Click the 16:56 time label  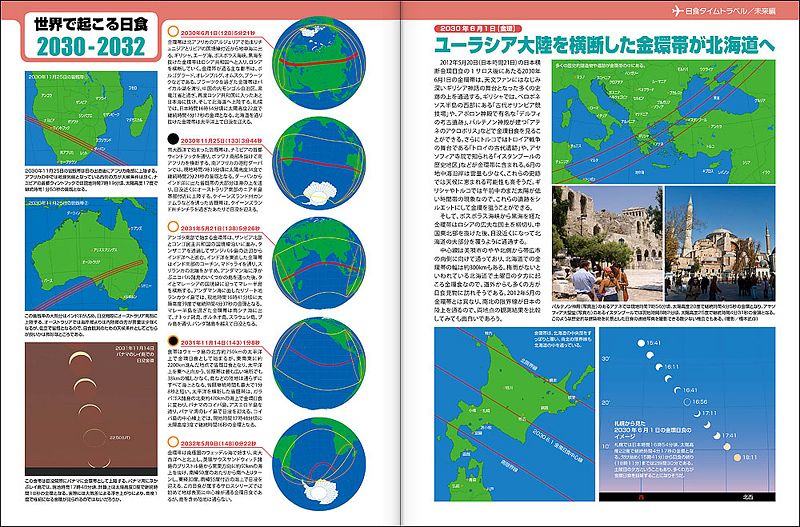tap(700, 402)
